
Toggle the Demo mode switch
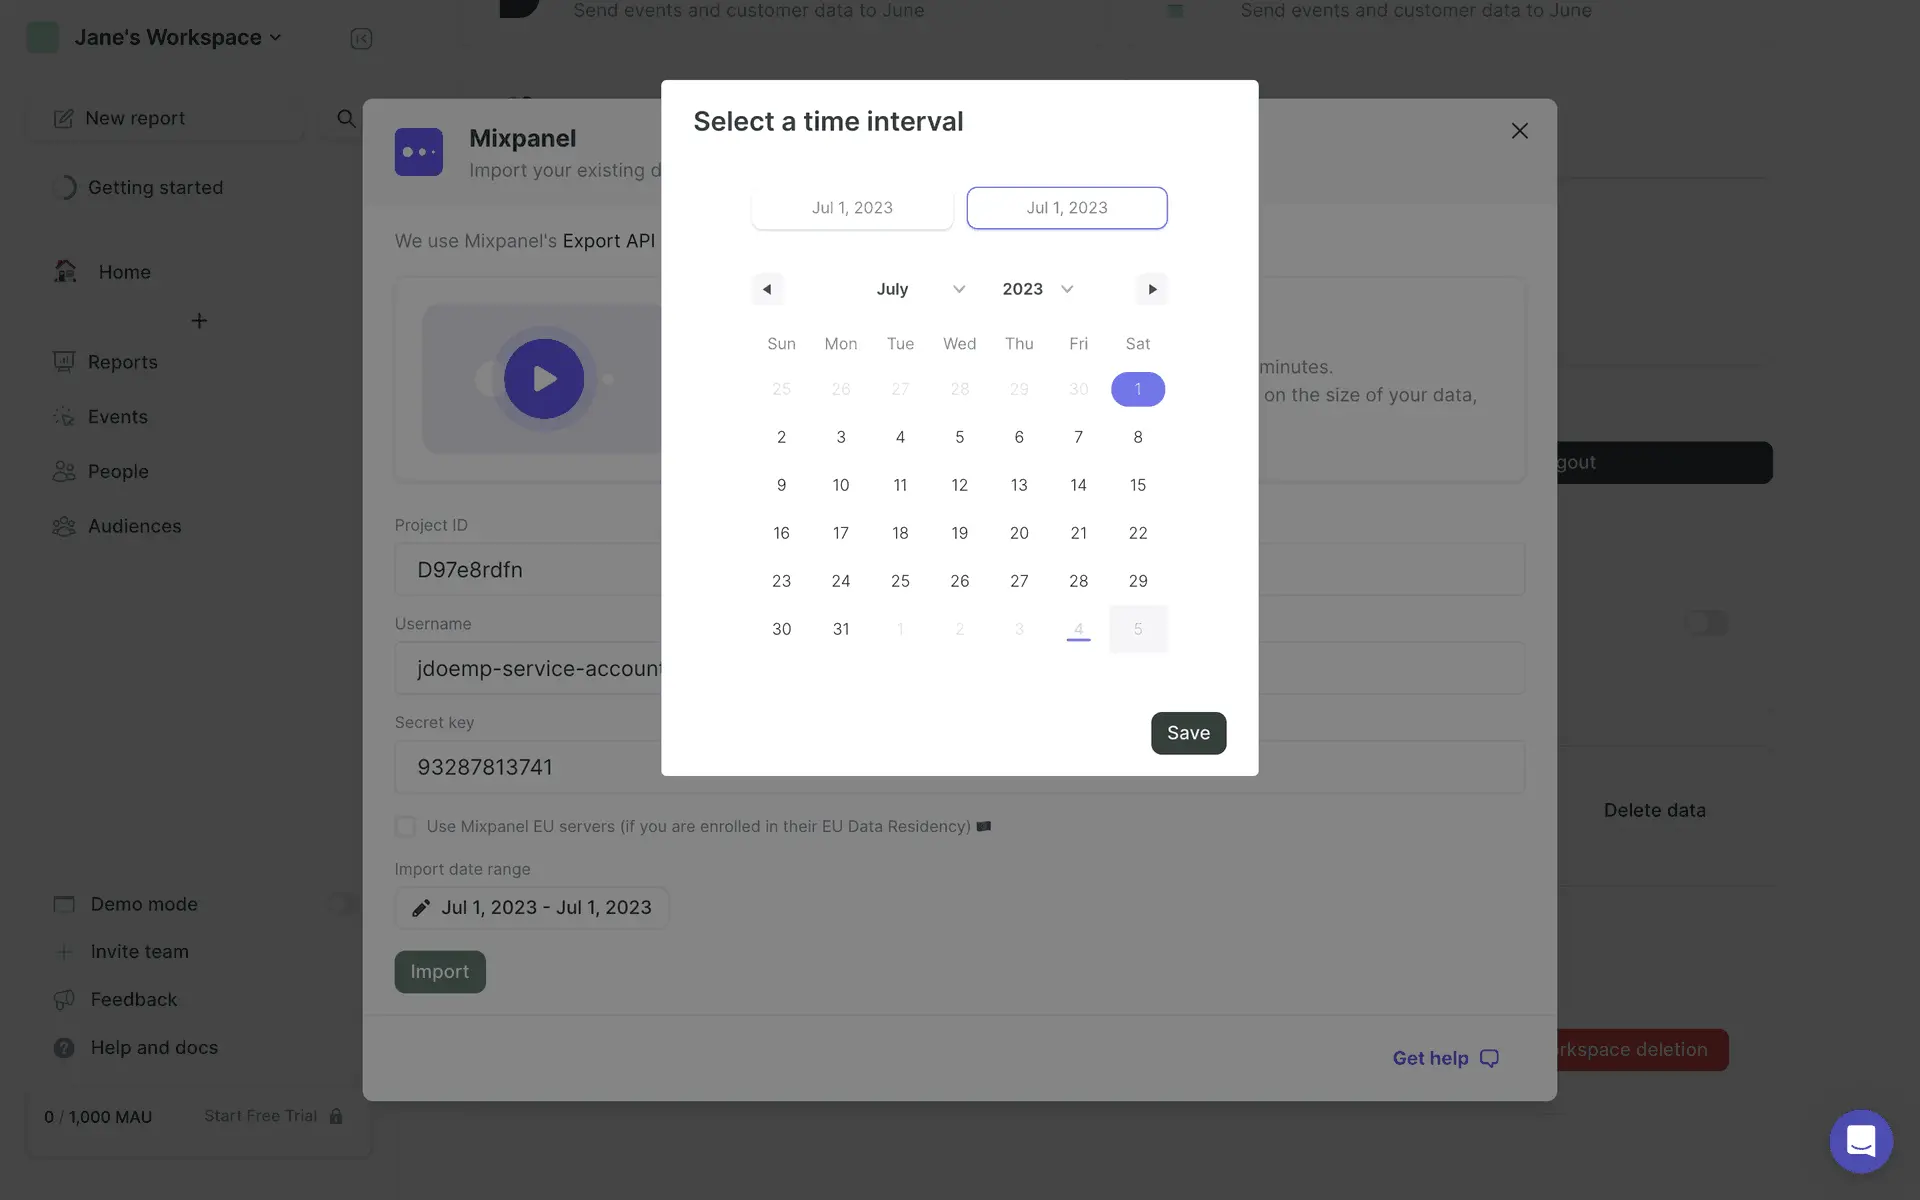click(341, 904)
